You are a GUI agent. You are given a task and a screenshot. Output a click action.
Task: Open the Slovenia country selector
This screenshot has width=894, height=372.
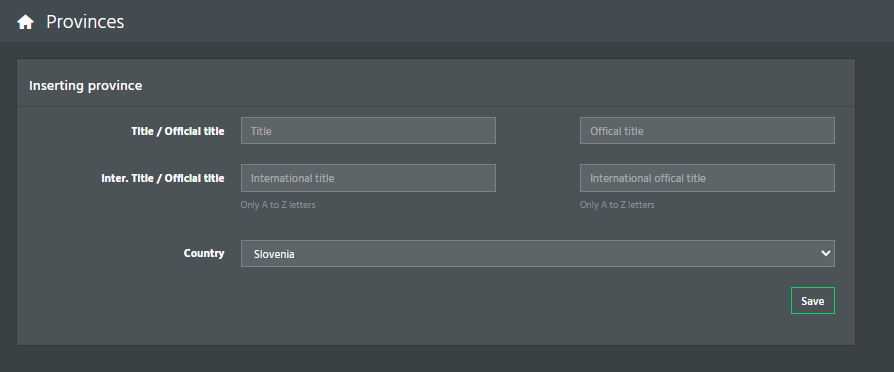pos(538,253)
